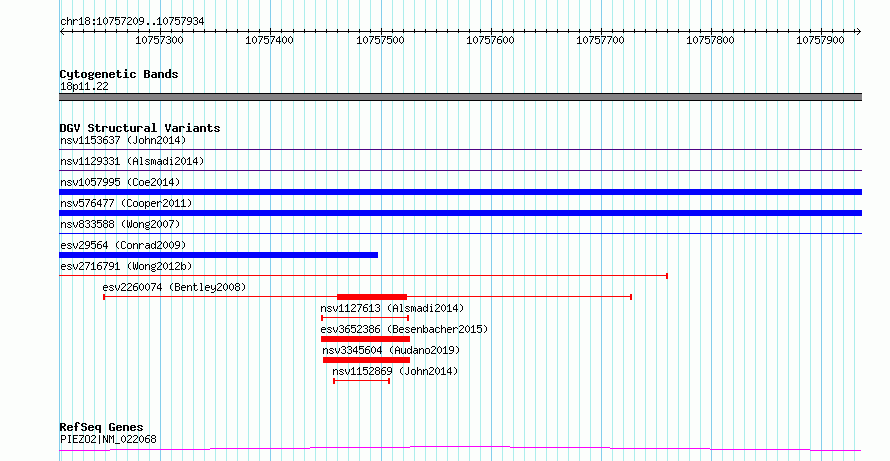
Task: Click the 10757900 ruler position label
Action: (821, 40)
